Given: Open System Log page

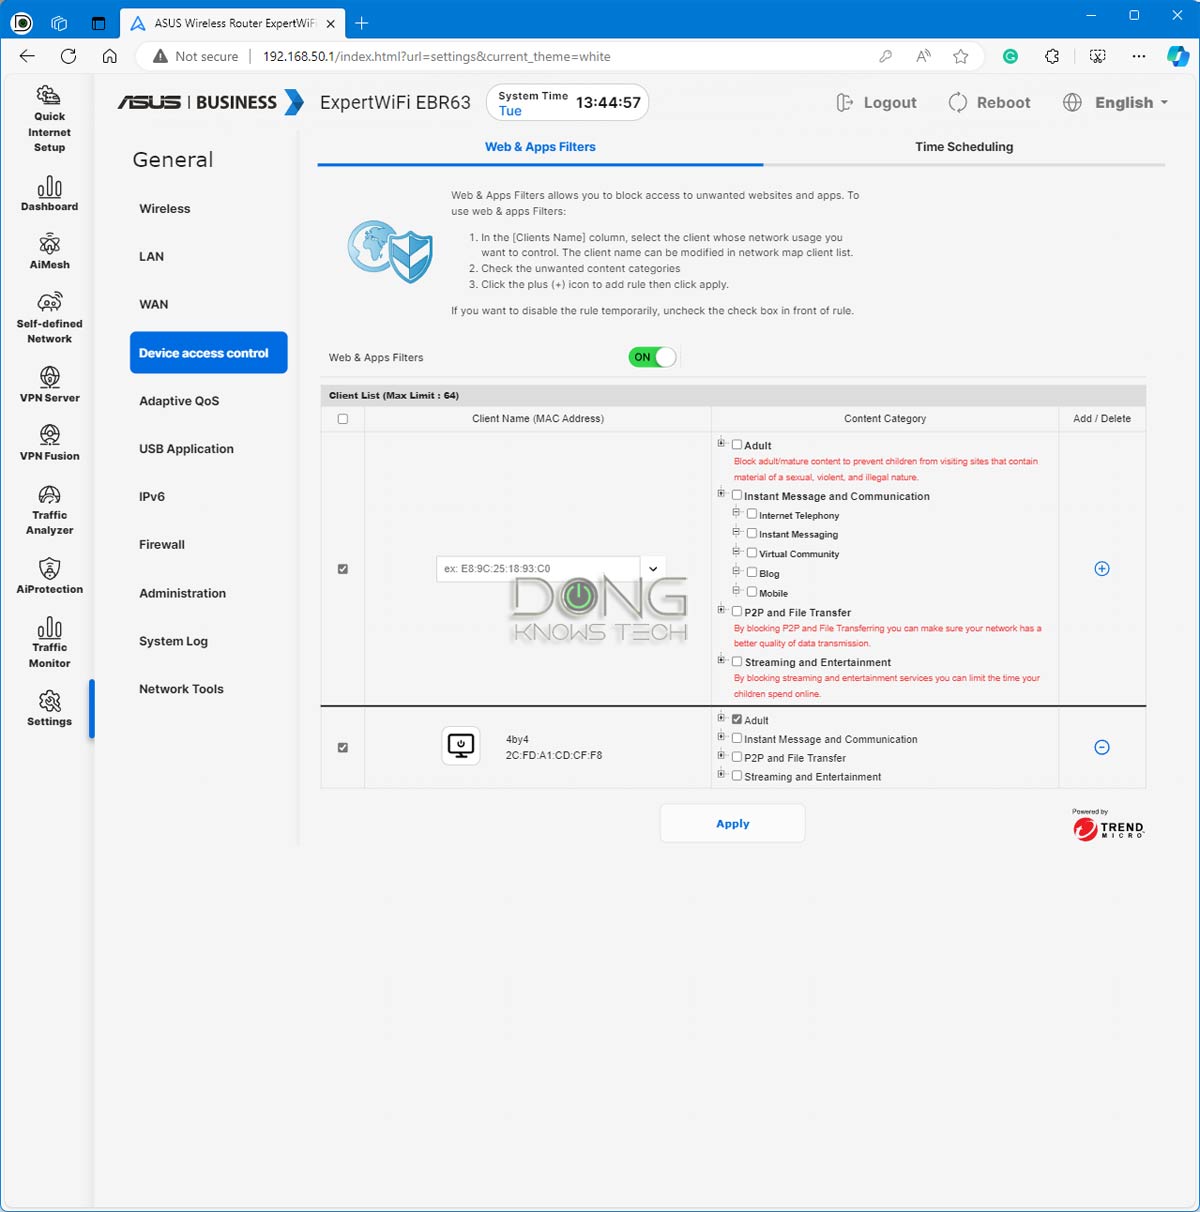Looking at the screenshot, I should point(173,641).
